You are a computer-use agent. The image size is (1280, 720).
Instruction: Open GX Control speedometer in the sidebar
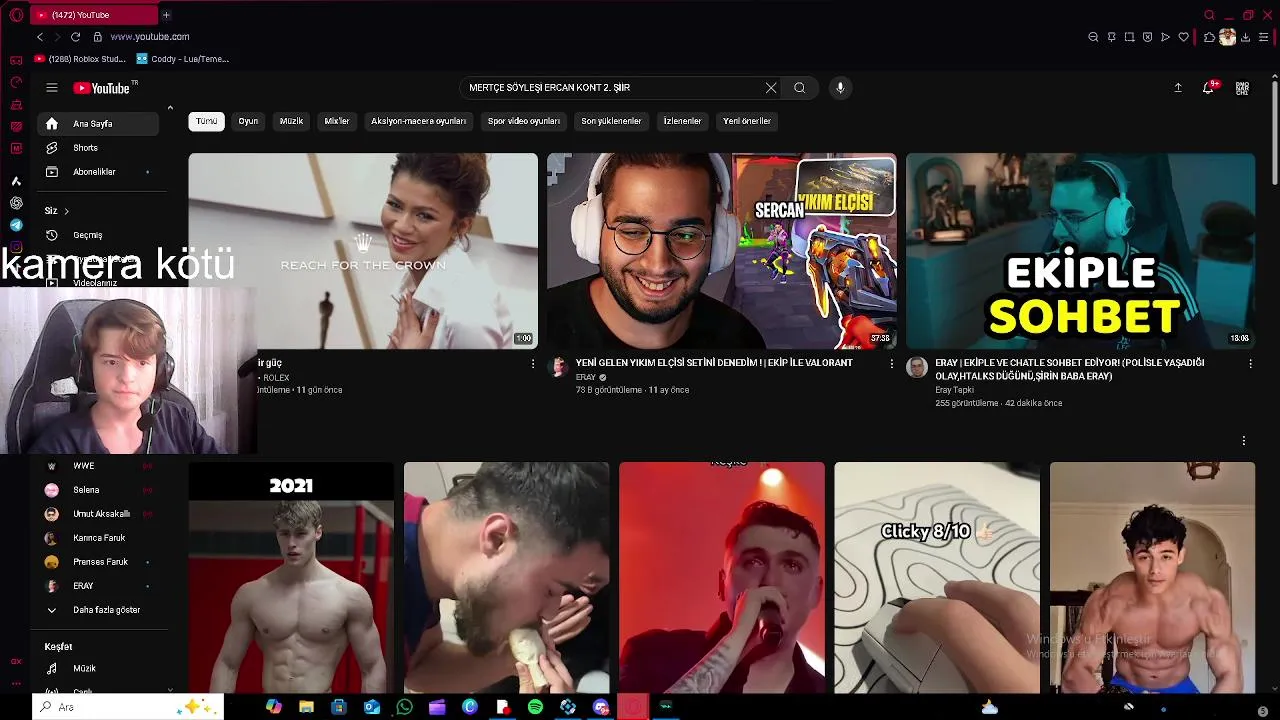(x=16, y=82)
